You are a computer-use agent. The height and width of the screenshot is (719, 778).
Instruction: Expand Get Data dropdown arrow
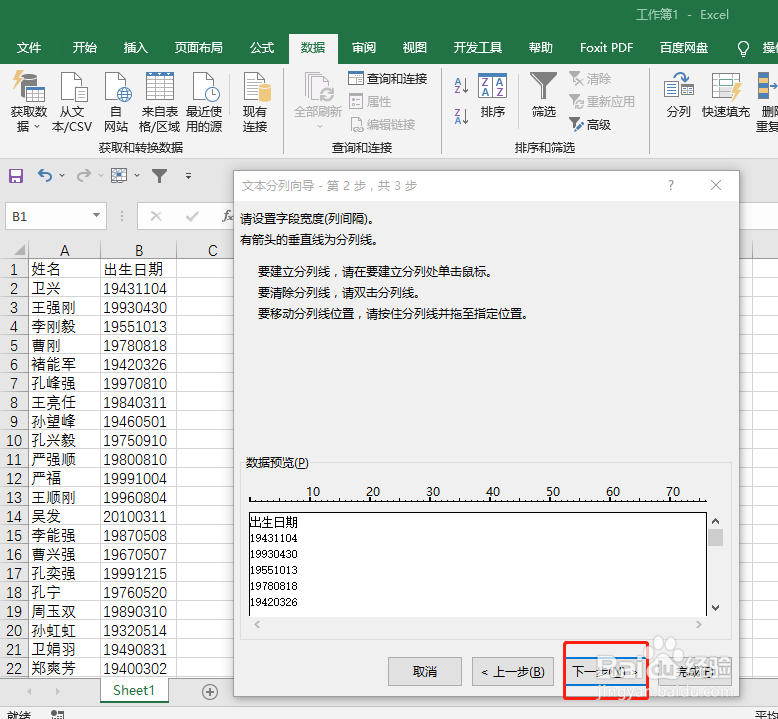click(x=37, y=127)
